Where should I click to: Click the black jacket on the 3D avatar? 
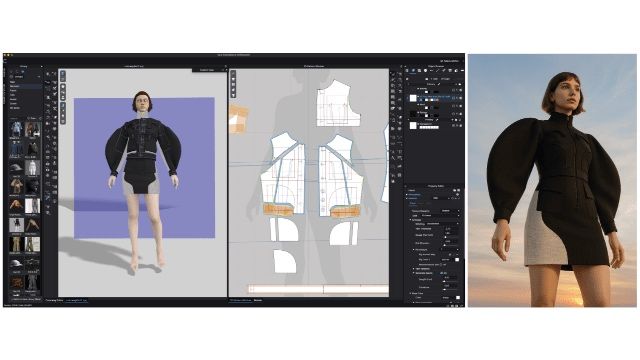click(x=142, y=138)
